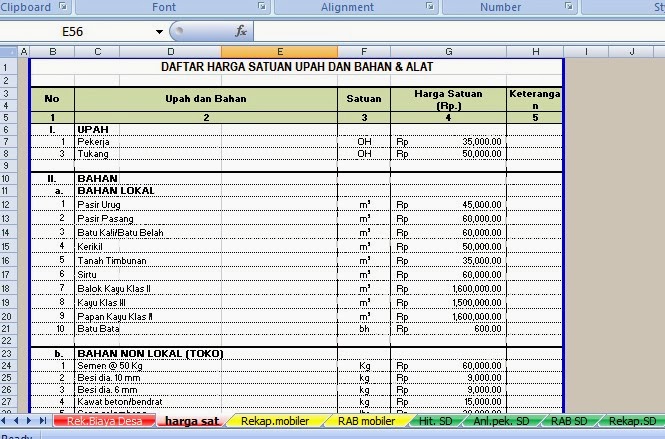The image size is (665, 439).
Task: Select row 12 header
Action: (6, 204)
